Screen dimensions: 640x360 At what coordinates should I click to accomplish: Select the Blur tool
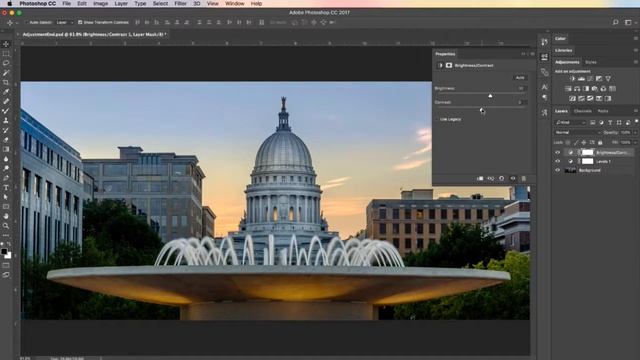pos(6,159)
